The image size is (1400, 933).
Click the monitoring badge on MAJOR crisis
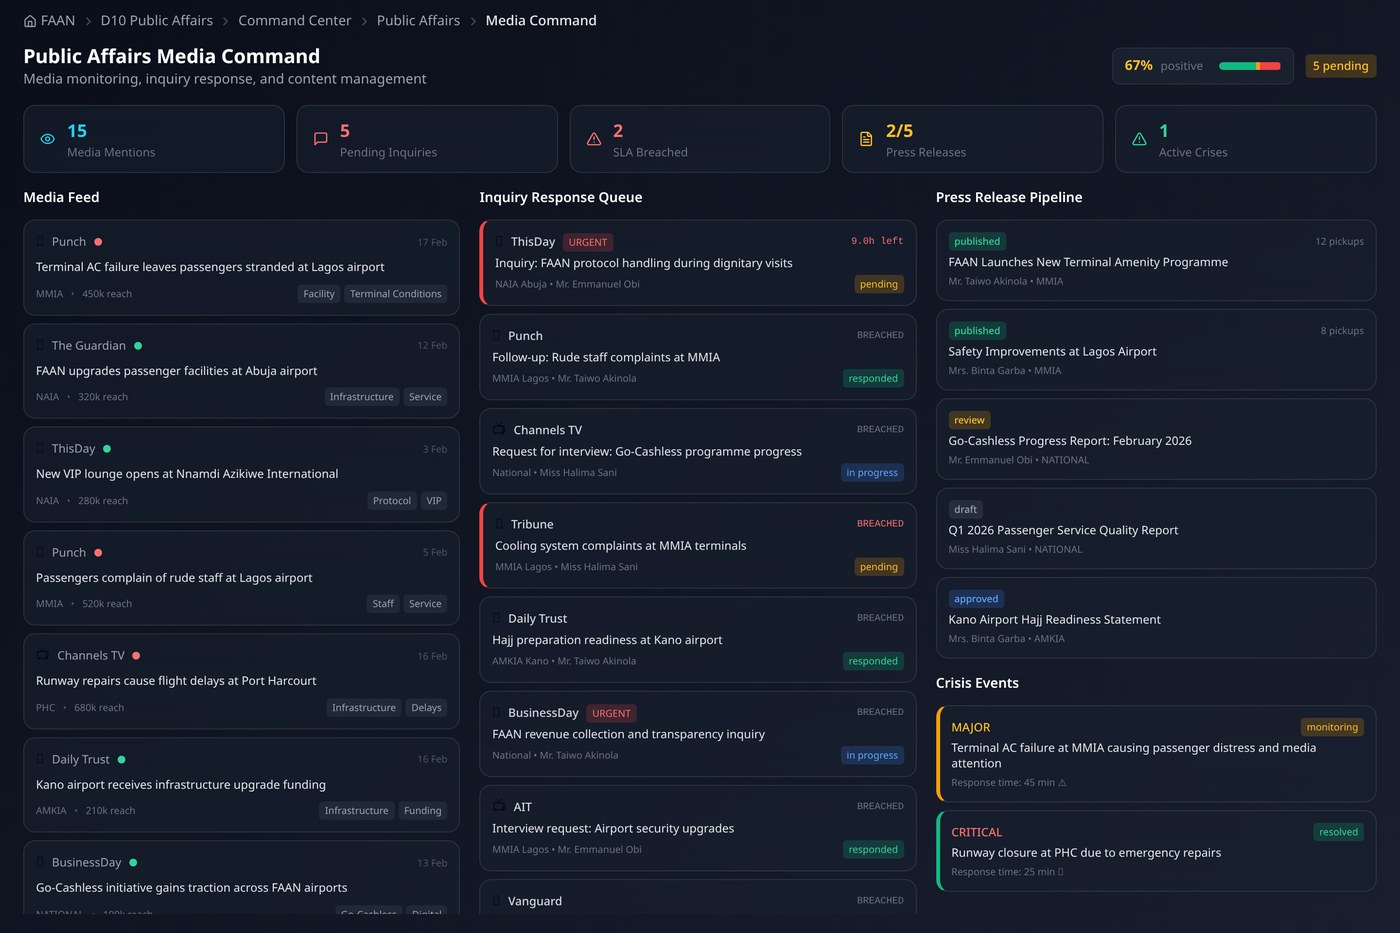pos(1332,727)
